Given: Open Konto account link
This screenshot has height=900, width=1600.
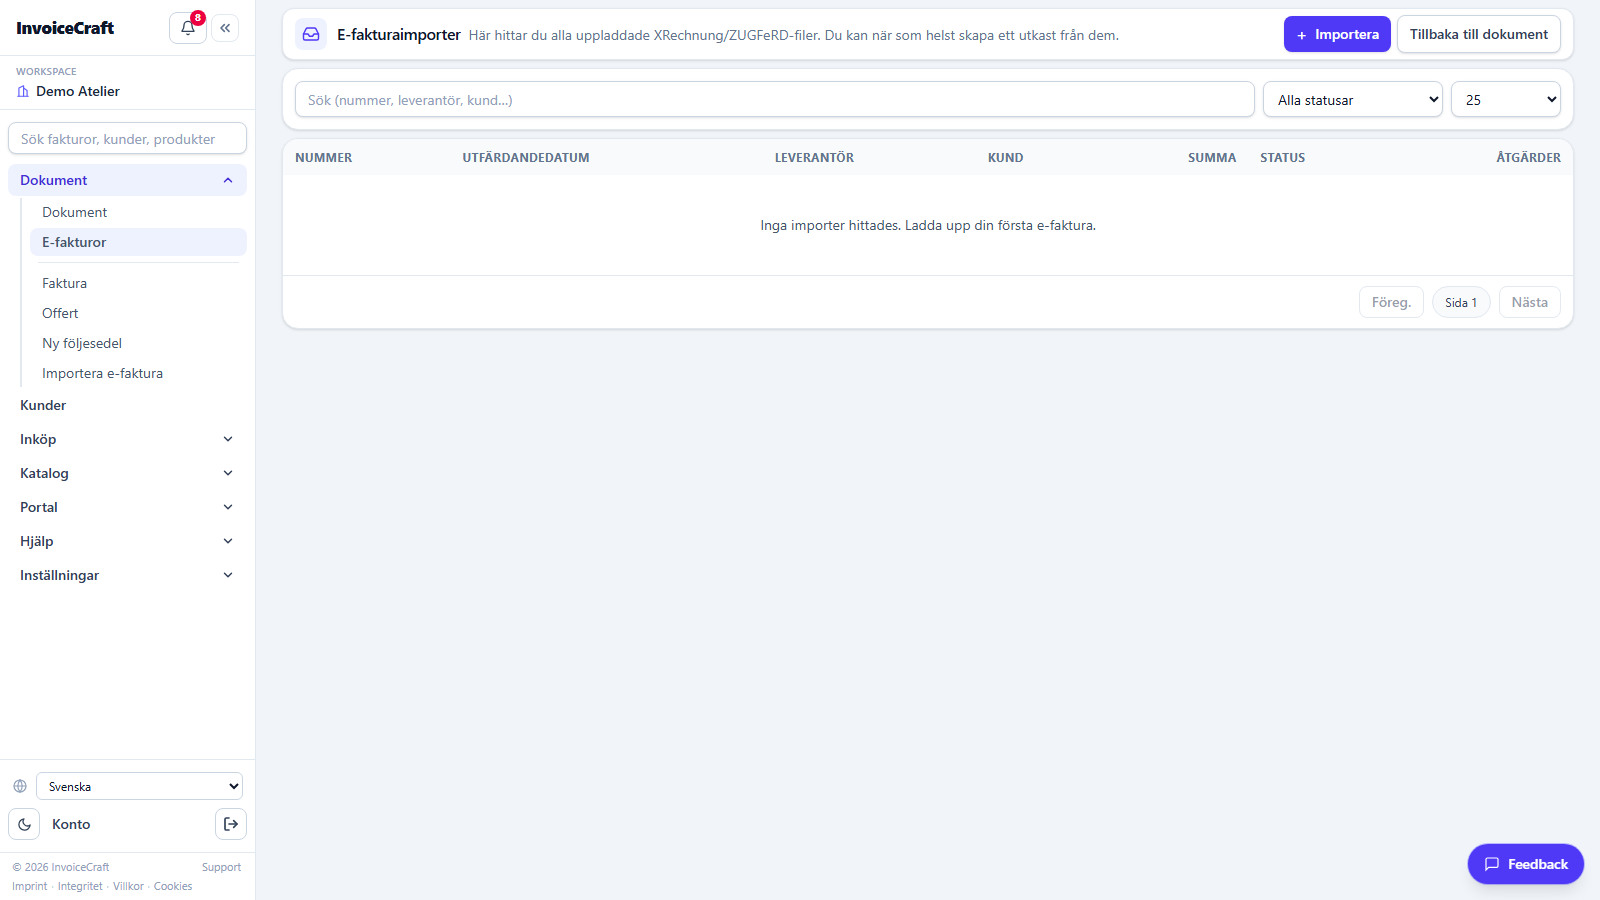Looking at the screenshot, I should 71,824.
